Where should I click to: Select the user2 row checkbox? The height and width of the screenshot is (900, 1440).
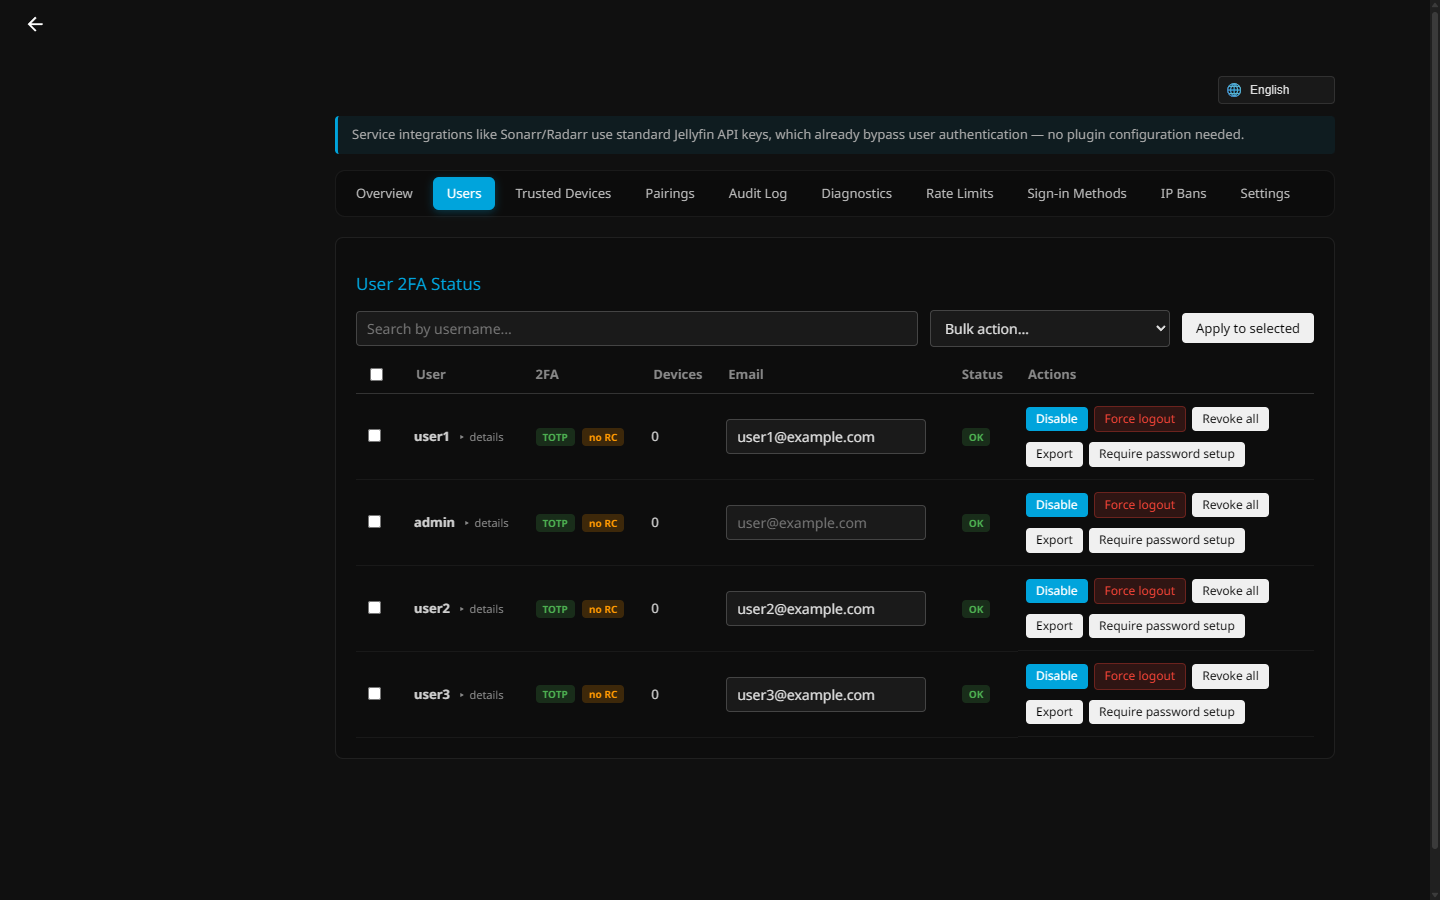point(374,608)
